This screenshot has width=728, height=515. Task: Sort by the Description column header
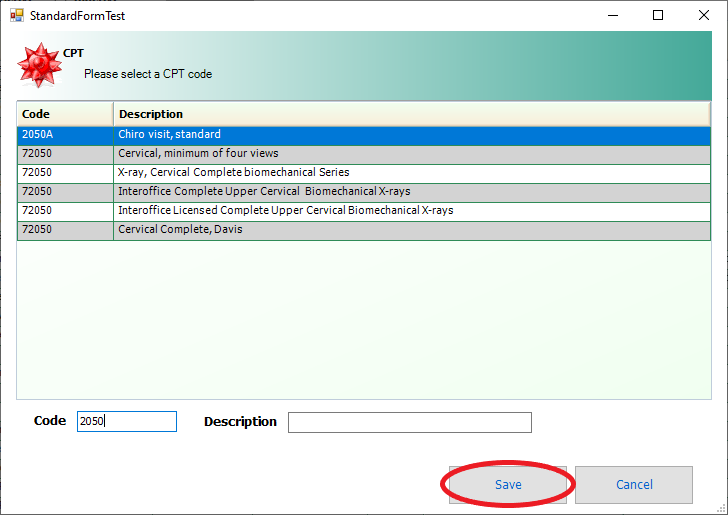coord(411,114)
